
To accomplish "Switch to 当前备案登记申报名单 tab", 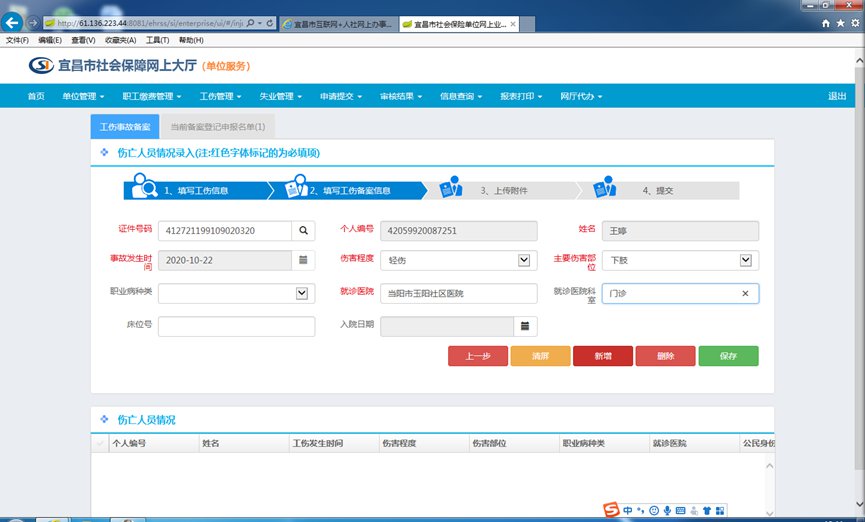I will (x=217, y=127).
